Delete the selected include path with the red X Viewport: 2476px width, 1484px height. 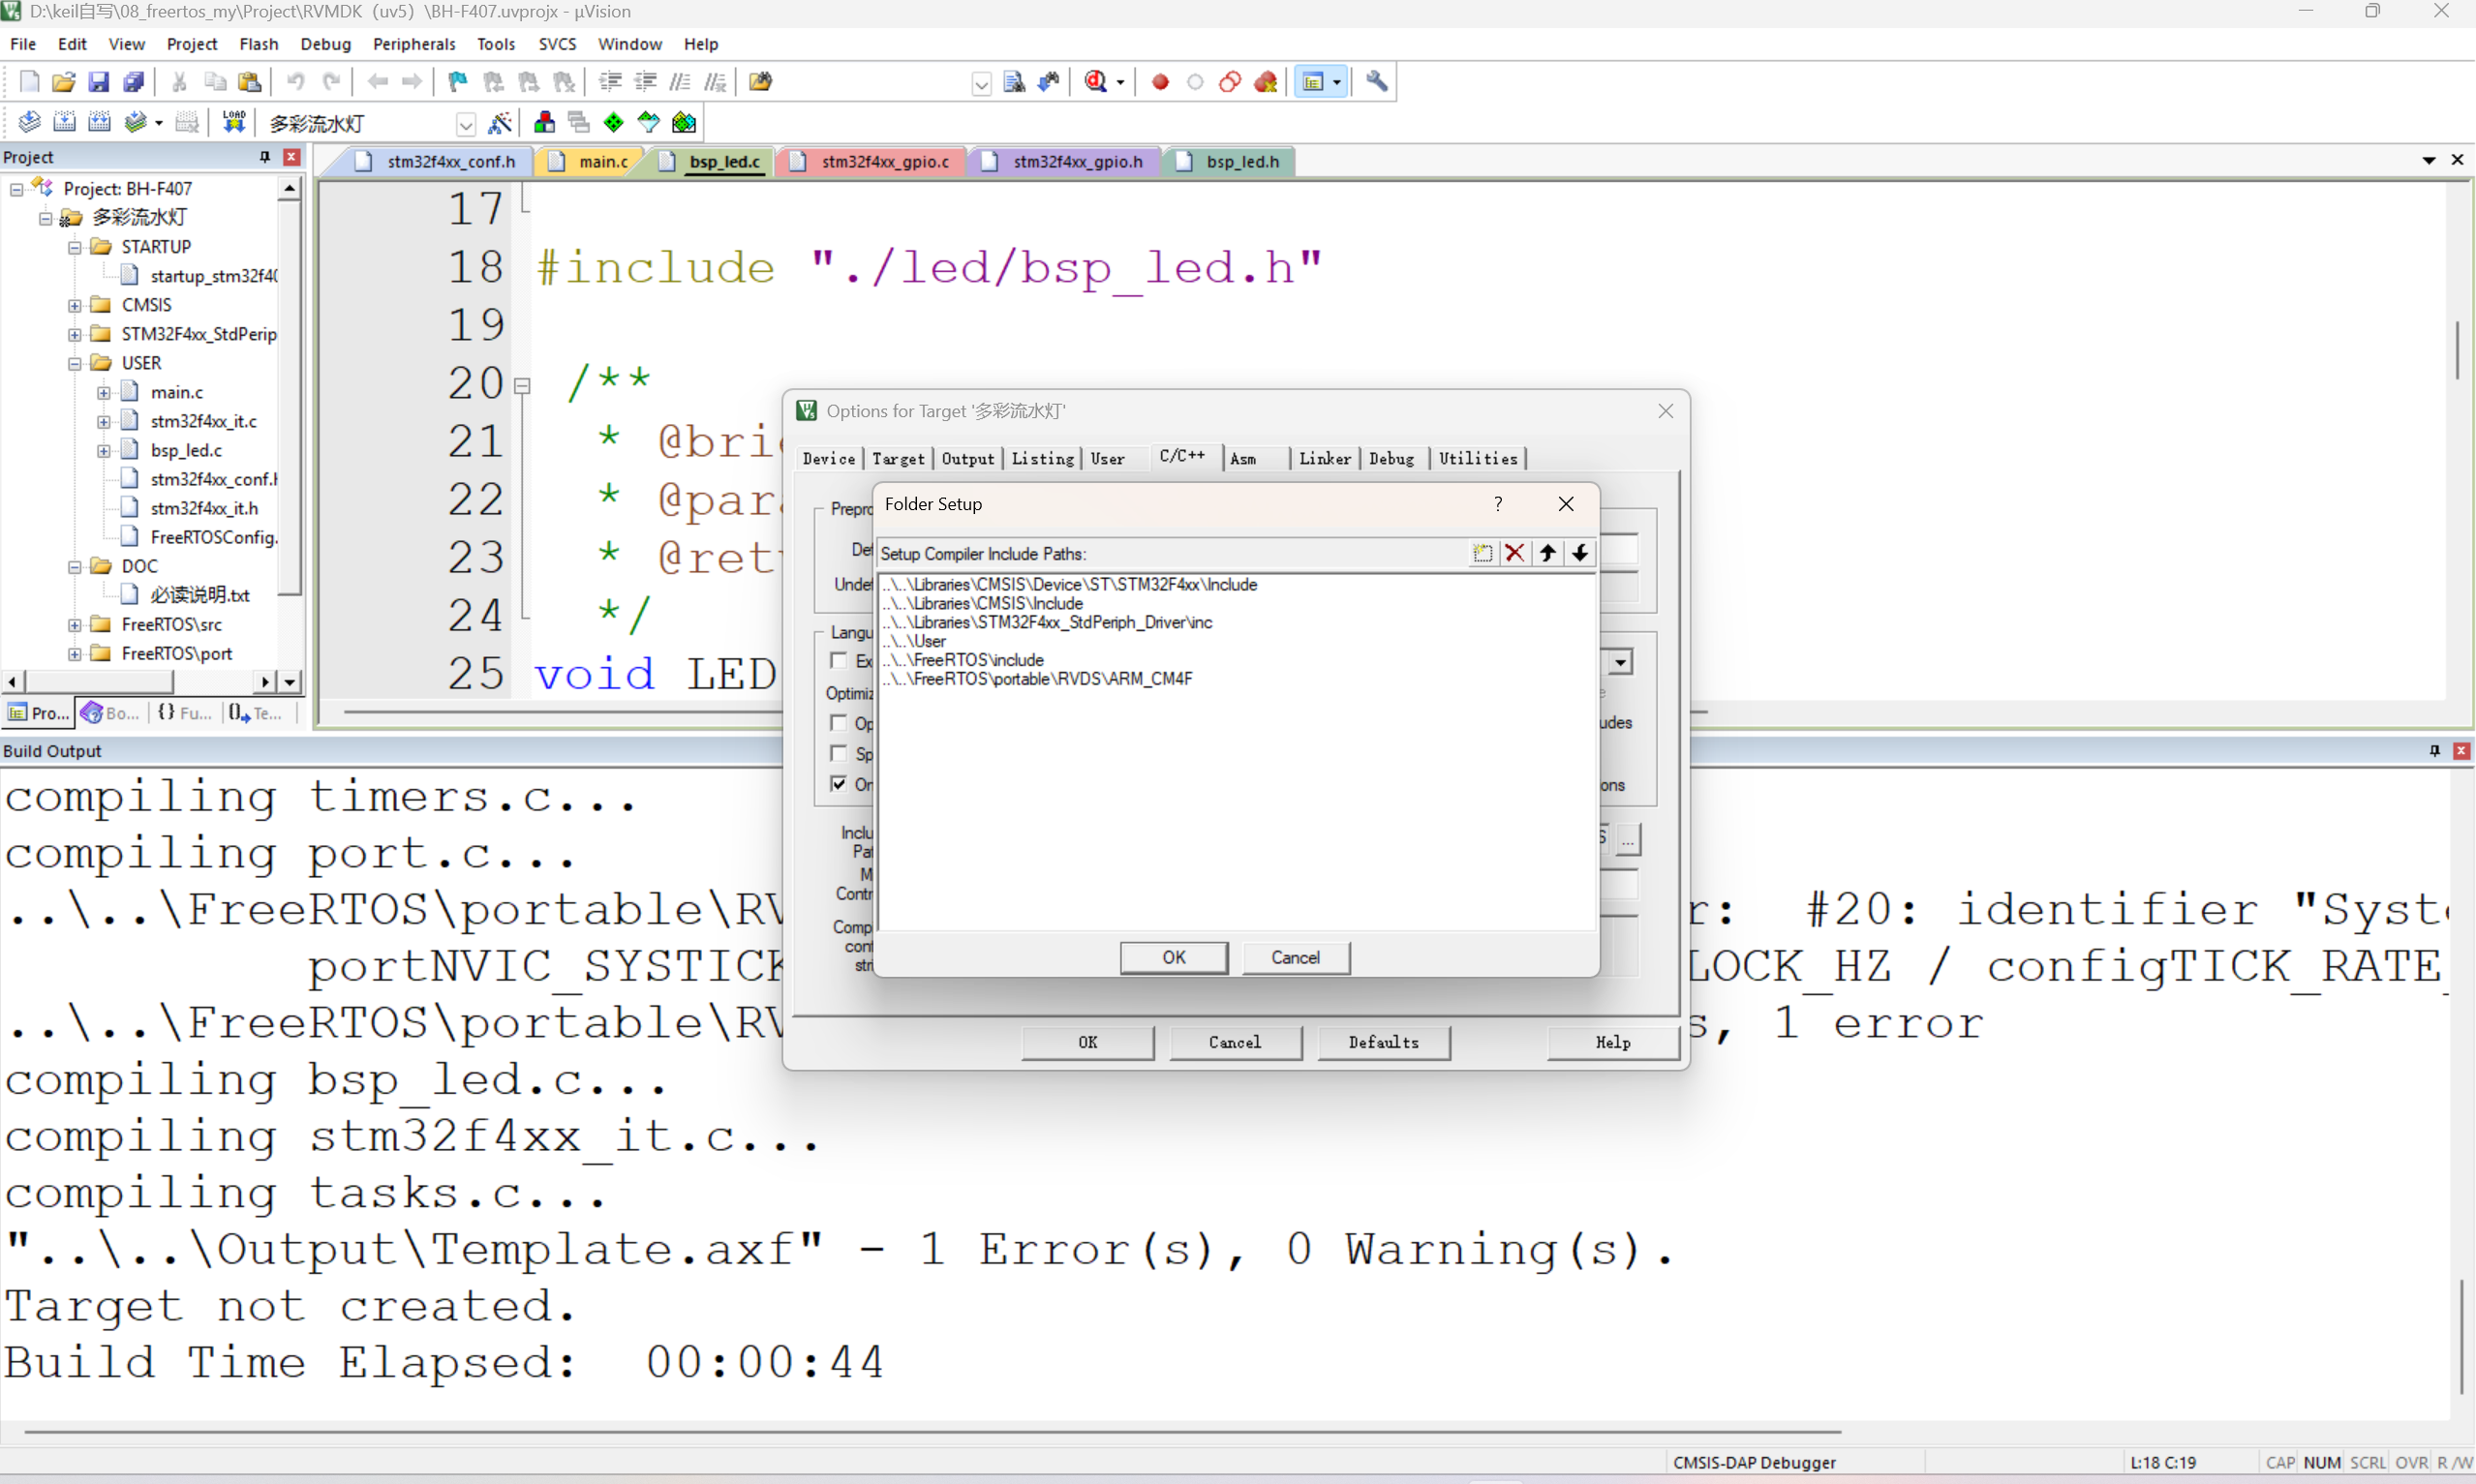point(1514,553)
